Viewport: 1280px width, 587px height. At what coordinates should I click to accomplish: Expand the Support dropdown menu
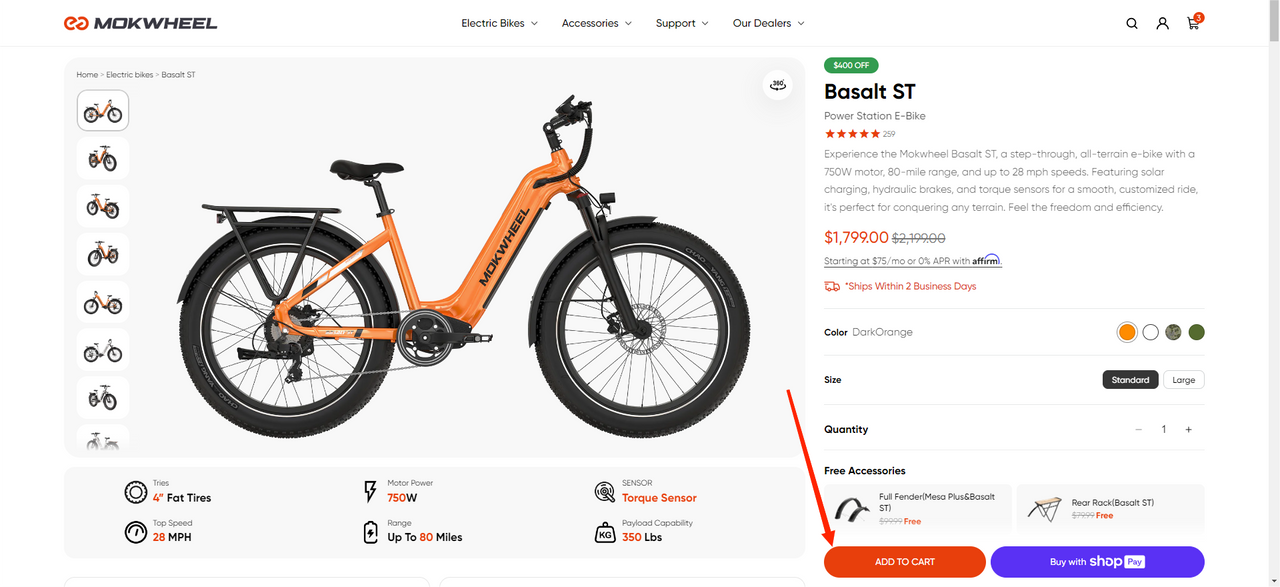tap(682, 23)
